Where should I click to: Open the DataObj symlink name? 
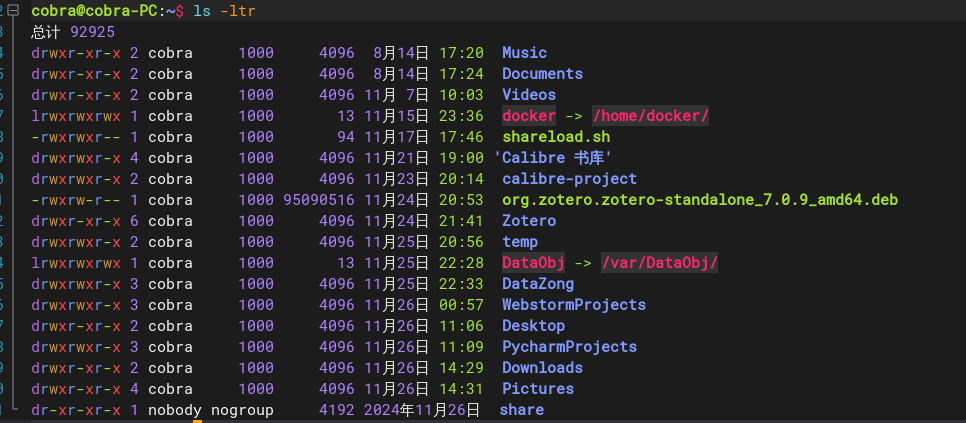coord(534,263)
